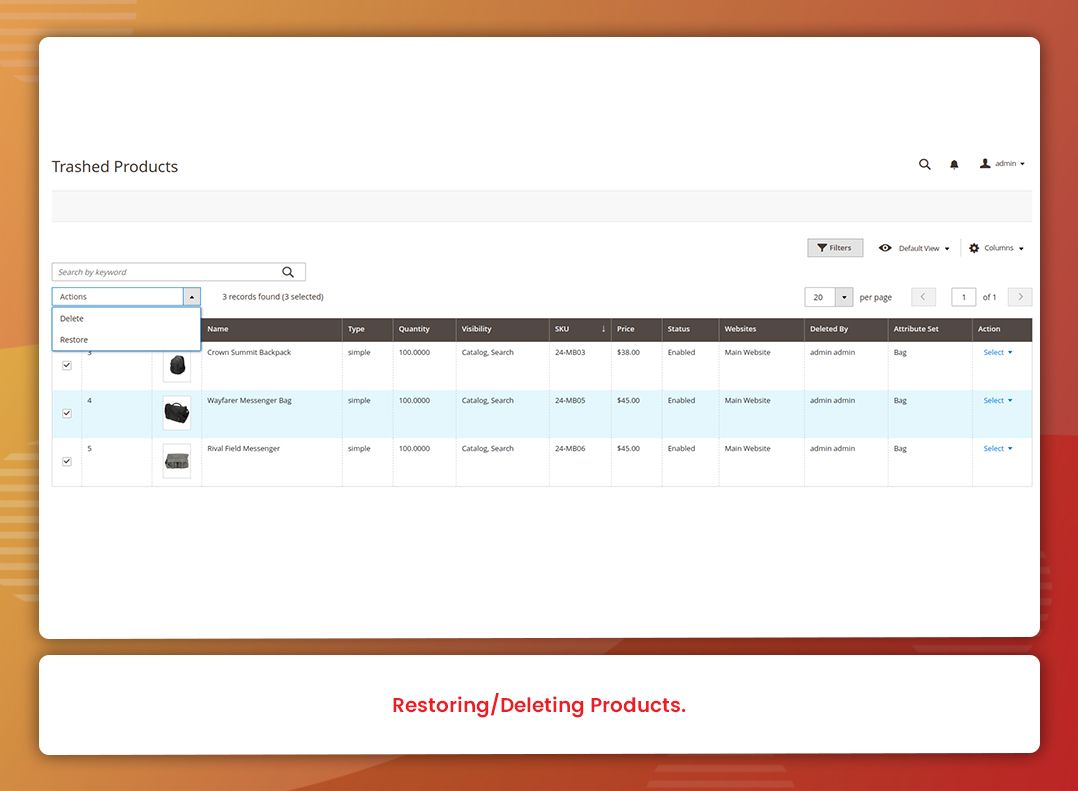1078x791 pixels.
Task: Open global search via magnifier icon
Action: pyautogui.click(x=924, y=163)
